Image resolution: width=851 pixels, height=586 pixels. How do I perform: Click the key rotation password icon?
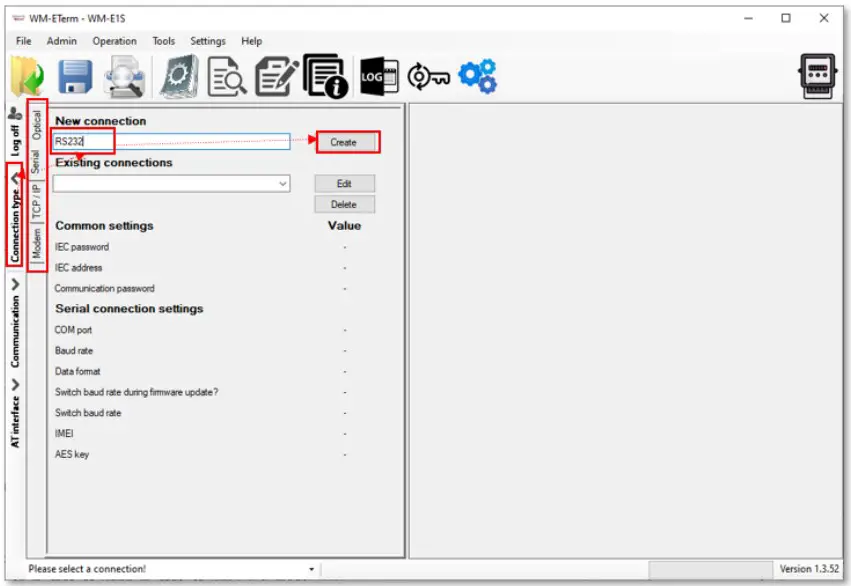pos(428,77)
